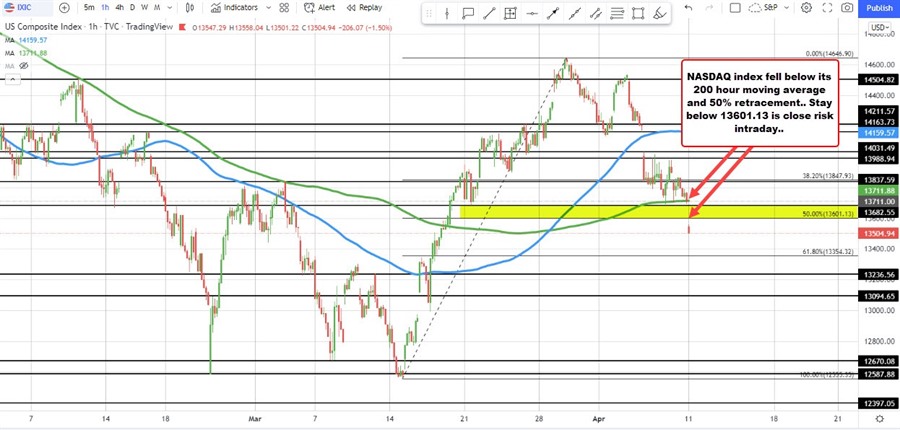Select the monthly M timeframe
The image size is (900, 430).
[x=157, y=7]
